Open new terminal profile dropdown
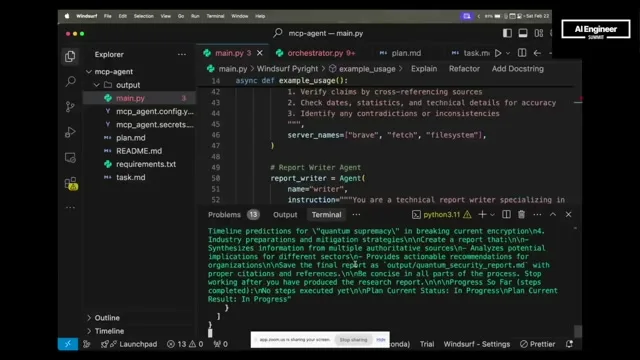Image resolution: width=640 pixels, height=360 pixels. (492, 215)
